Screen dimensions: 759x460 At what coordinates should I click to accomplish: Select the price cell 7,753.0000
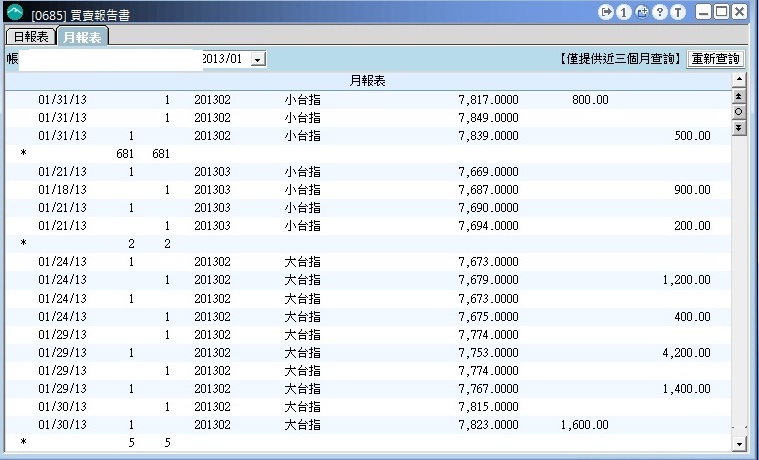click(488, 353)
